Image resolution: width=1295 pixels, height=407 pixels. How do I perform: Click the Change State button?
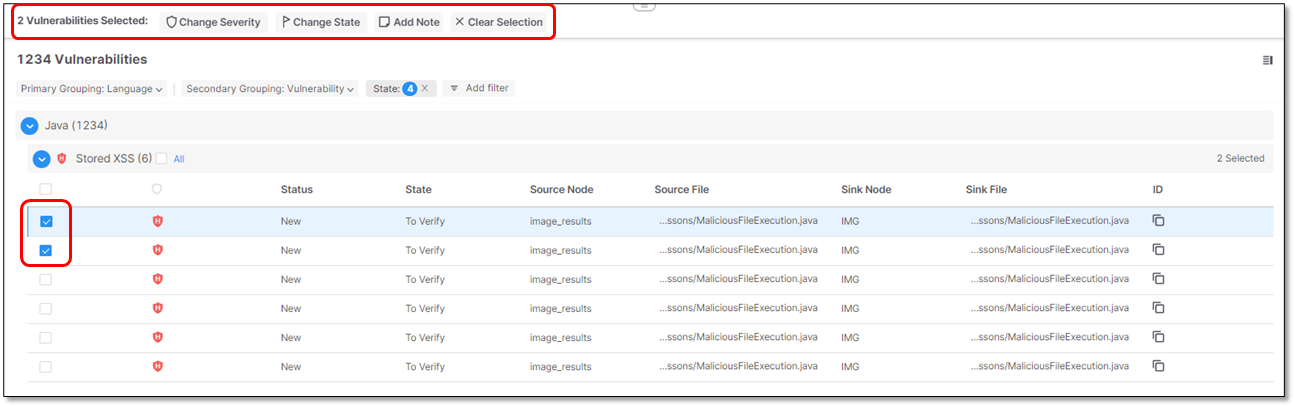(321, 22)
